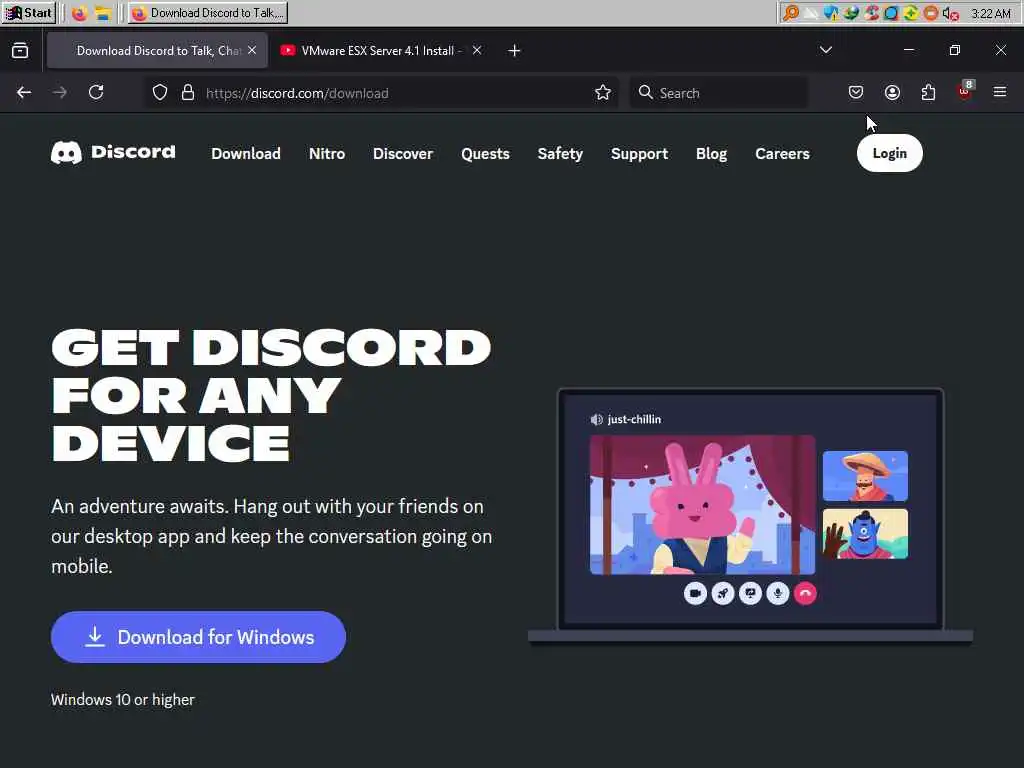Open a new tab with plus button

pos(514,50)
